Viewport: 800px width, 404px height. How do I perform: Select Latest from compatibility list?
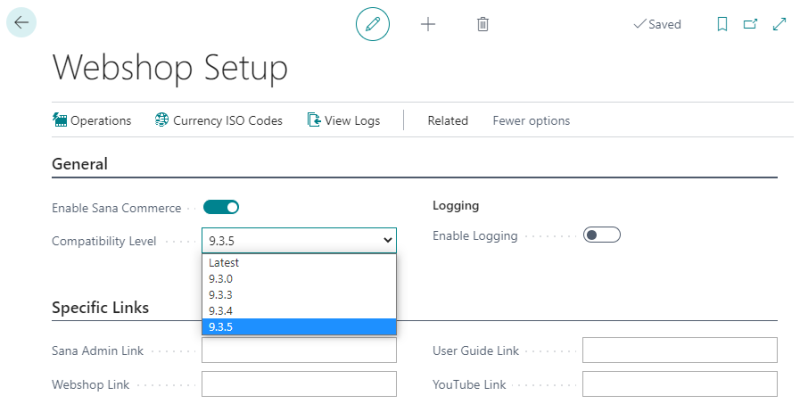[299, 263]
